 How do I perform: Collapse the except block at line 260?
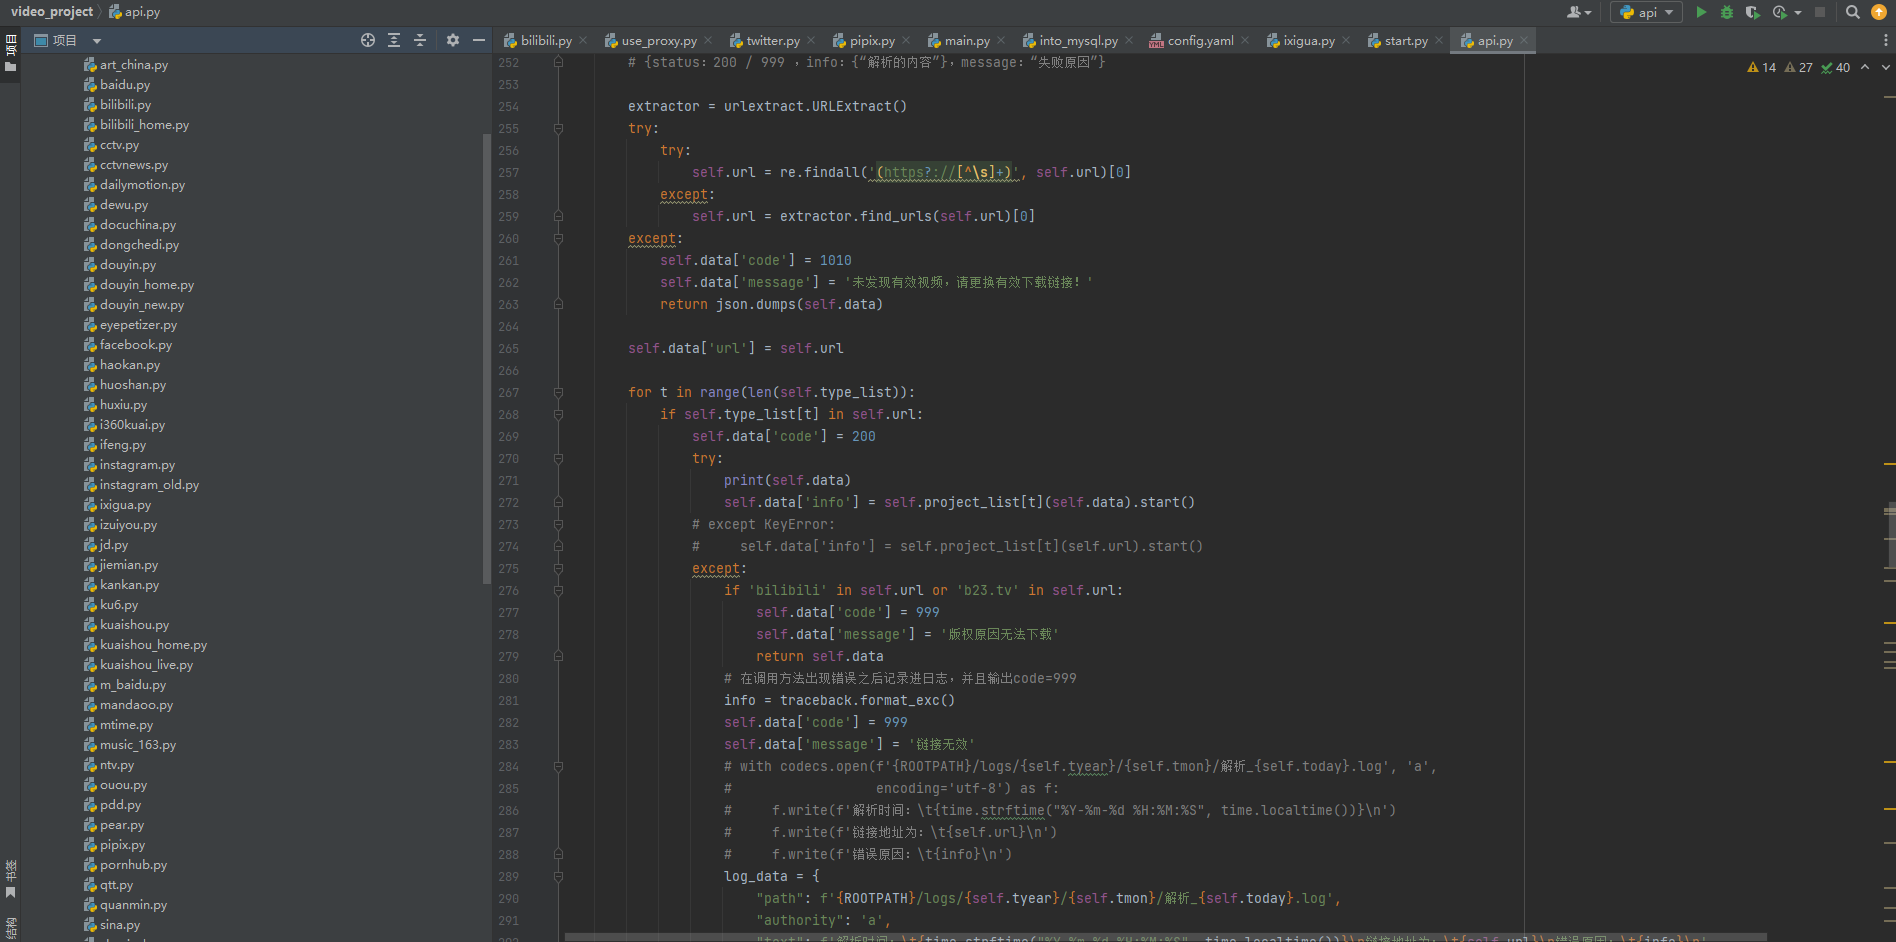pos(558,238)
